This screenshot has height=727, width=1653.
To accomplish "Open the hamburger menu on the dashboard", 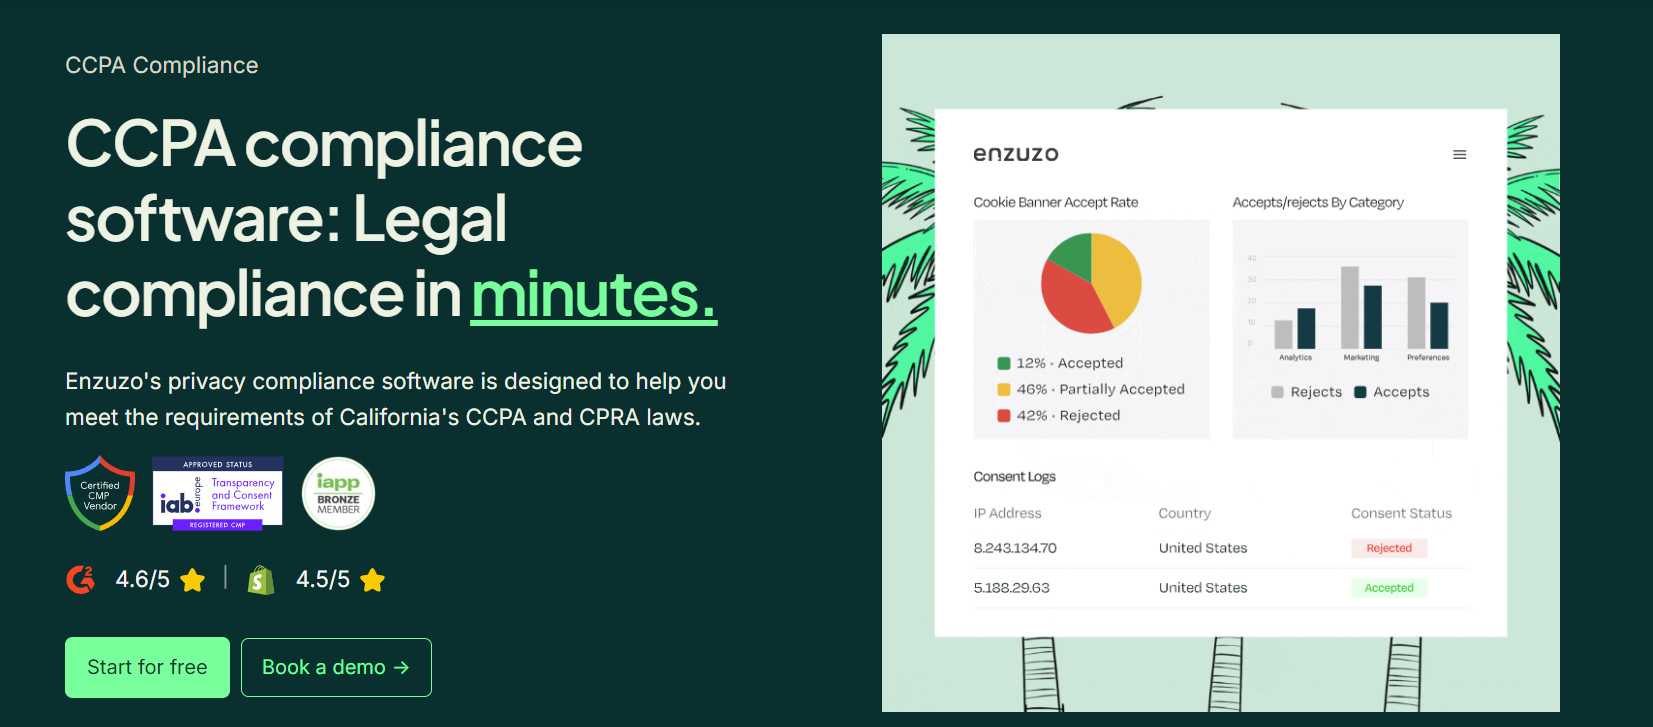I will [x=1459, y=154].
